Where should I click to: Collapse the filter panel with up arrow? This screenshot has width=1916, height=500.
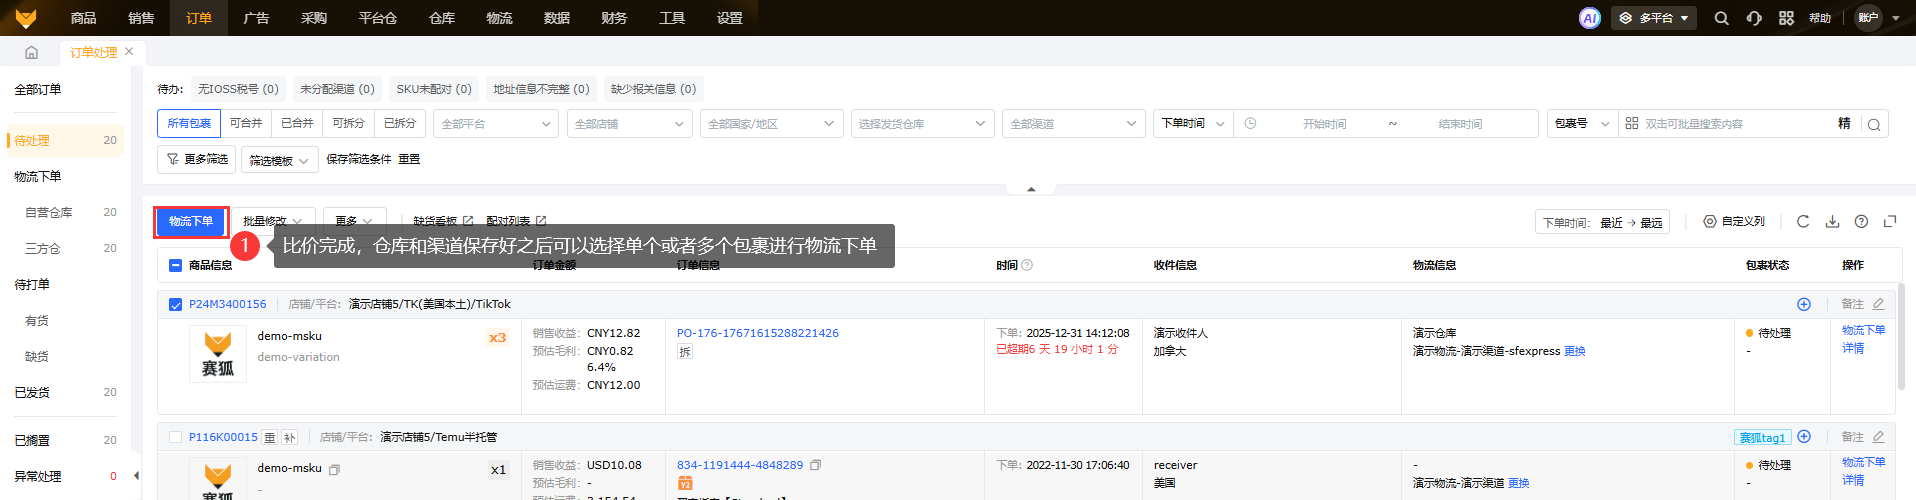(1031, 188)
